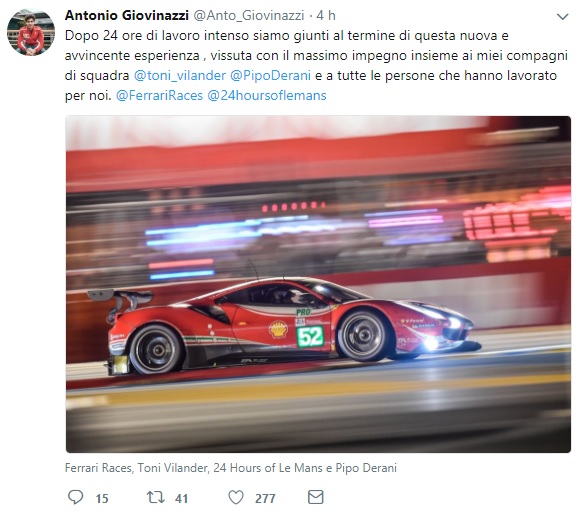Click the reply speech bubble icon
The image size is (582, 515).
[76, 497]
